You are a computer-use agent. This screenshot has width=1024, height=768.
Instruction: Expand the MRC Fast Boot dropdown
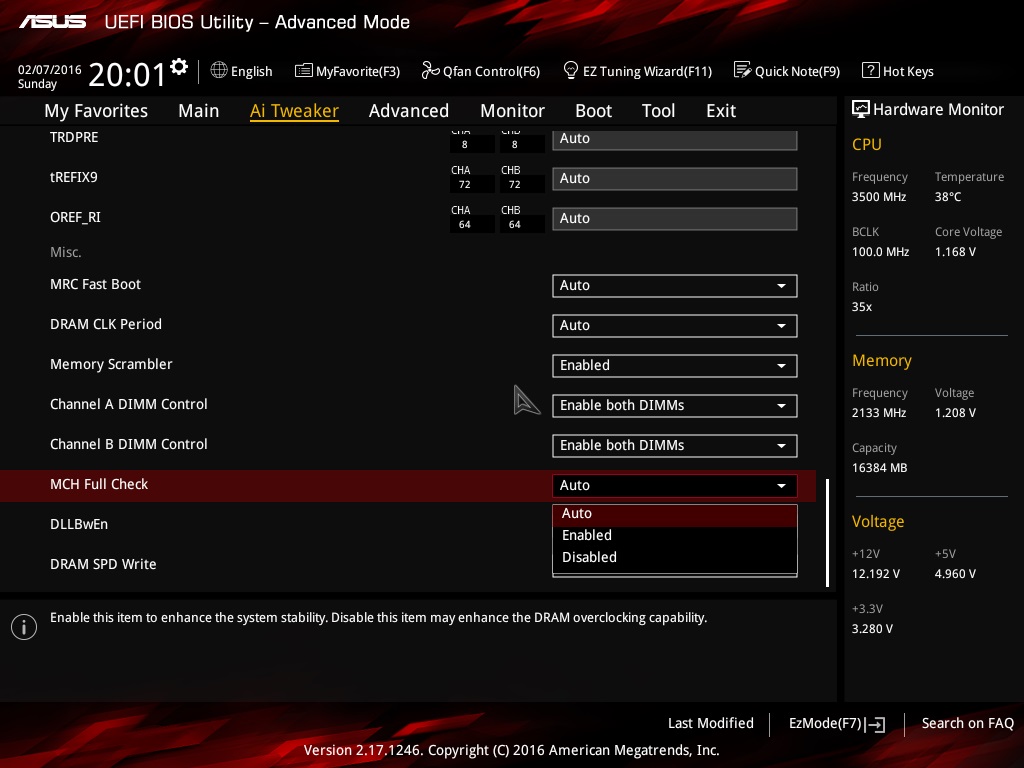point(675,285)
